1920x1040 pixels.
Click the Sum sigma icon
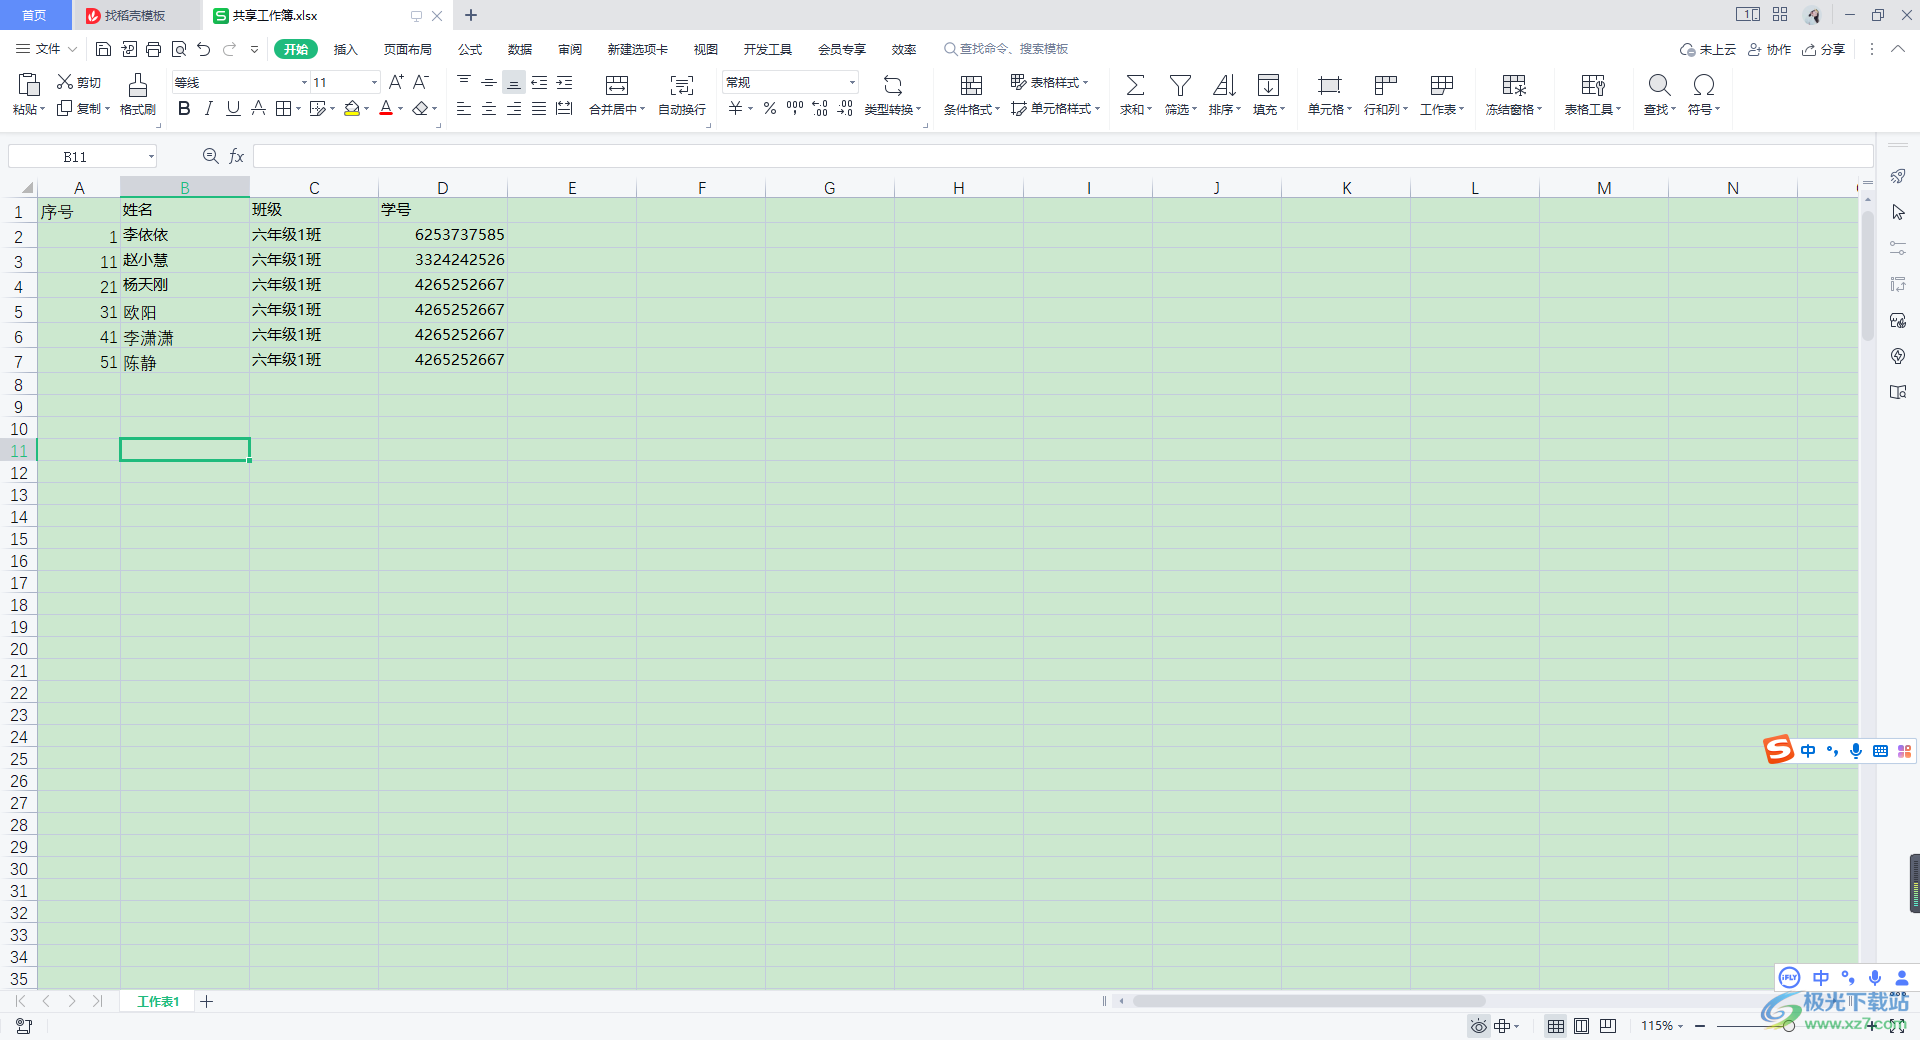point(1136,85)
